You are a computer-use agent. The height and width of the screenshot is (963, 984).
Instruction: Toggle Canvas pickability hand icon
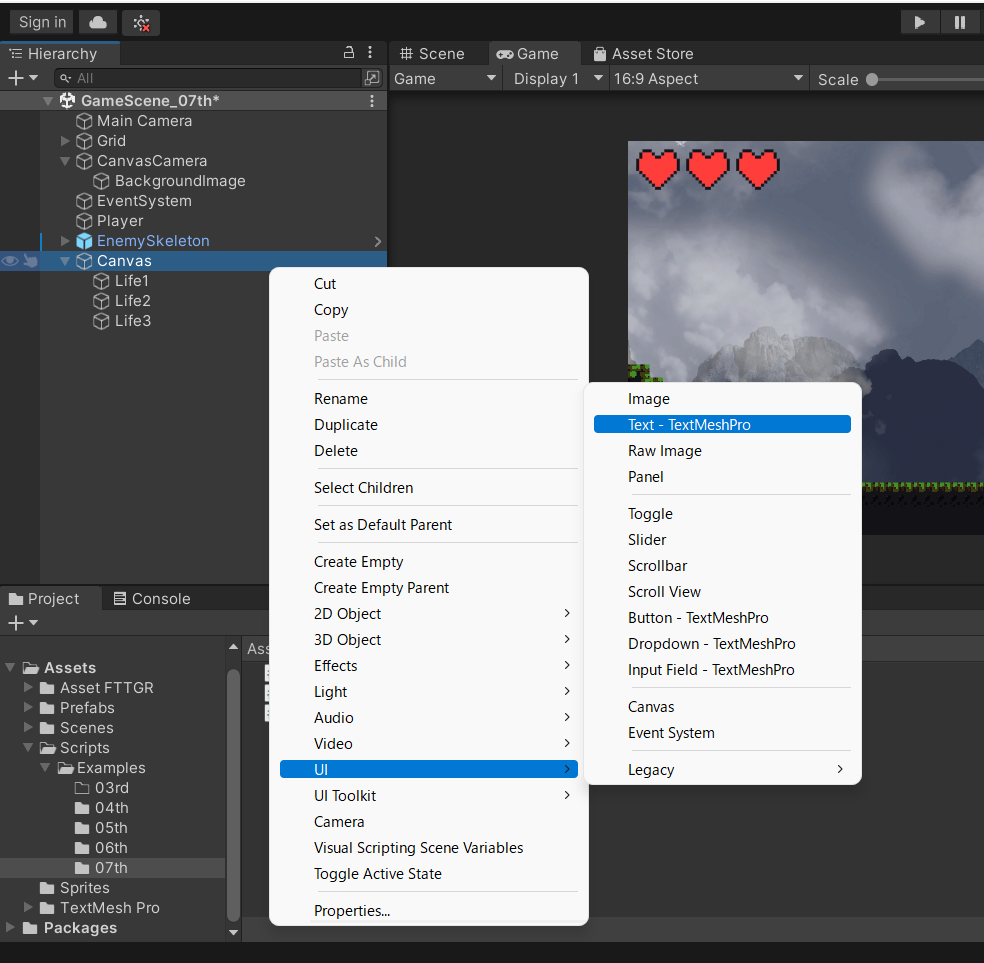tap(30, 261)
